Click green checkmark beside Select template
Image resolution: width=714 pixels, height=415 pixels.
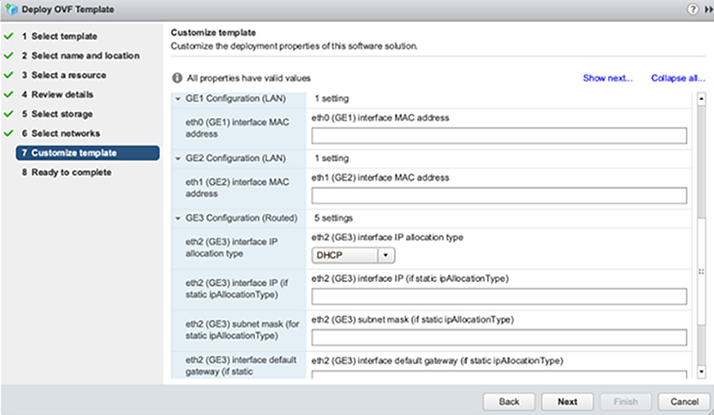tap(8, 36)
